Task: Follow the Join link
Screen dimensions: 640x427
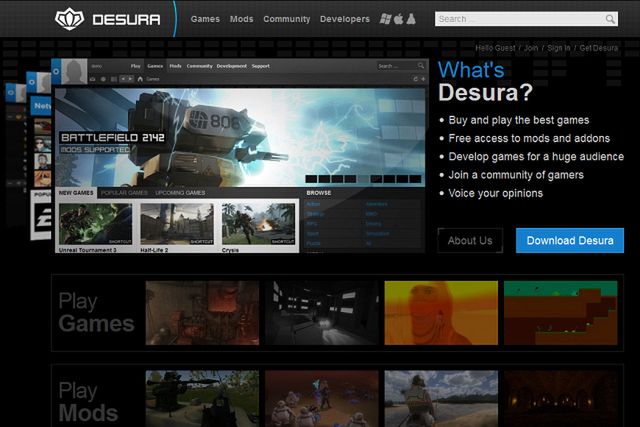Action: pyautogui.click(x=531, y=48)
